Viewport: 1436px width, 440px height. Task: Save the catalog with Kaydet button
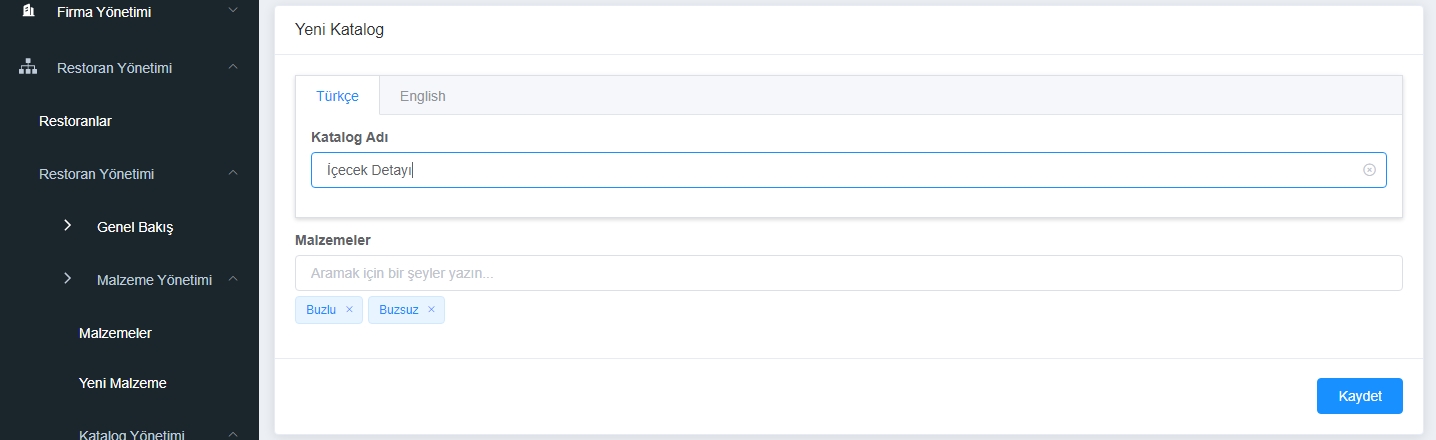pyautogui.click(x=1359, y=396)
